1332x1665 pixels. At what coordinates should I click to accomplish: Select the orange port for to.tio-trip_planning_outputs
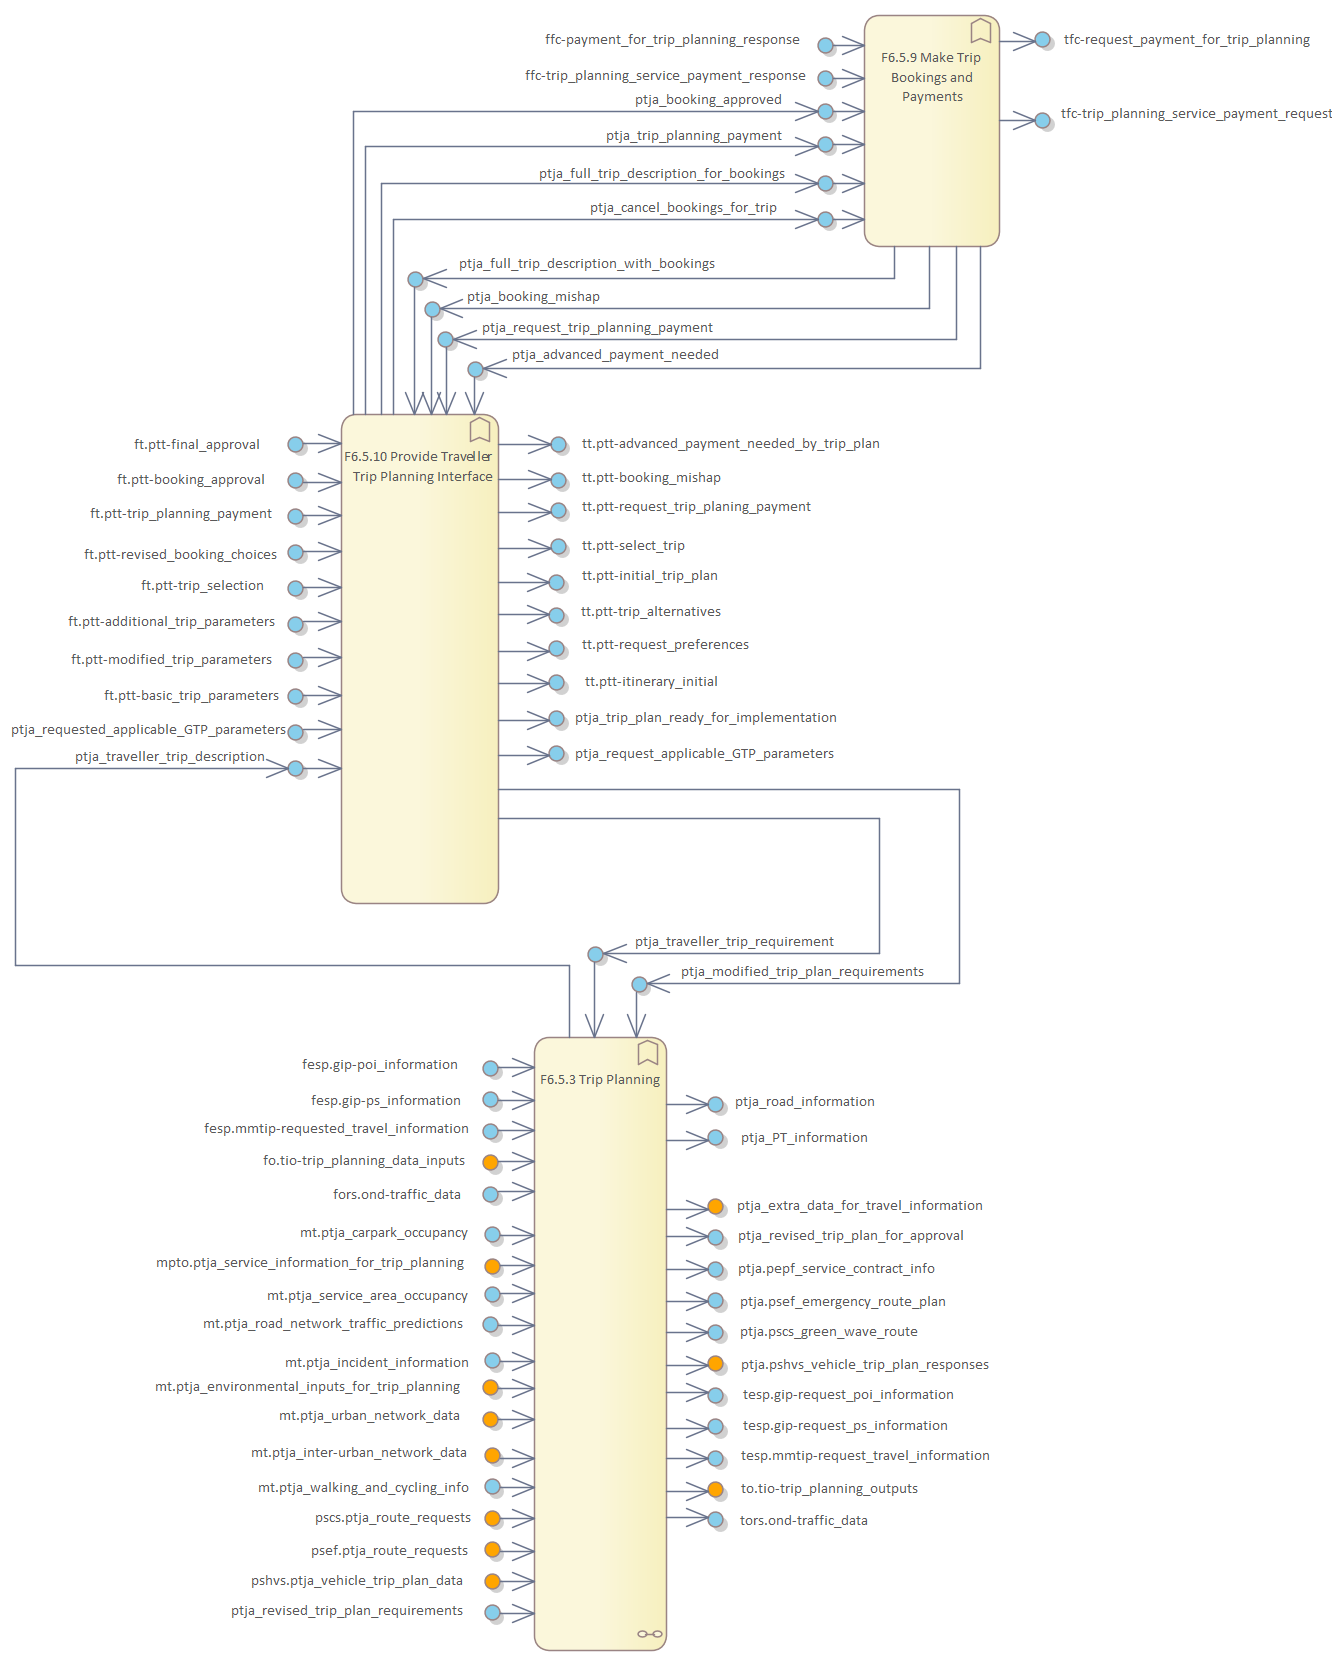716,1490
